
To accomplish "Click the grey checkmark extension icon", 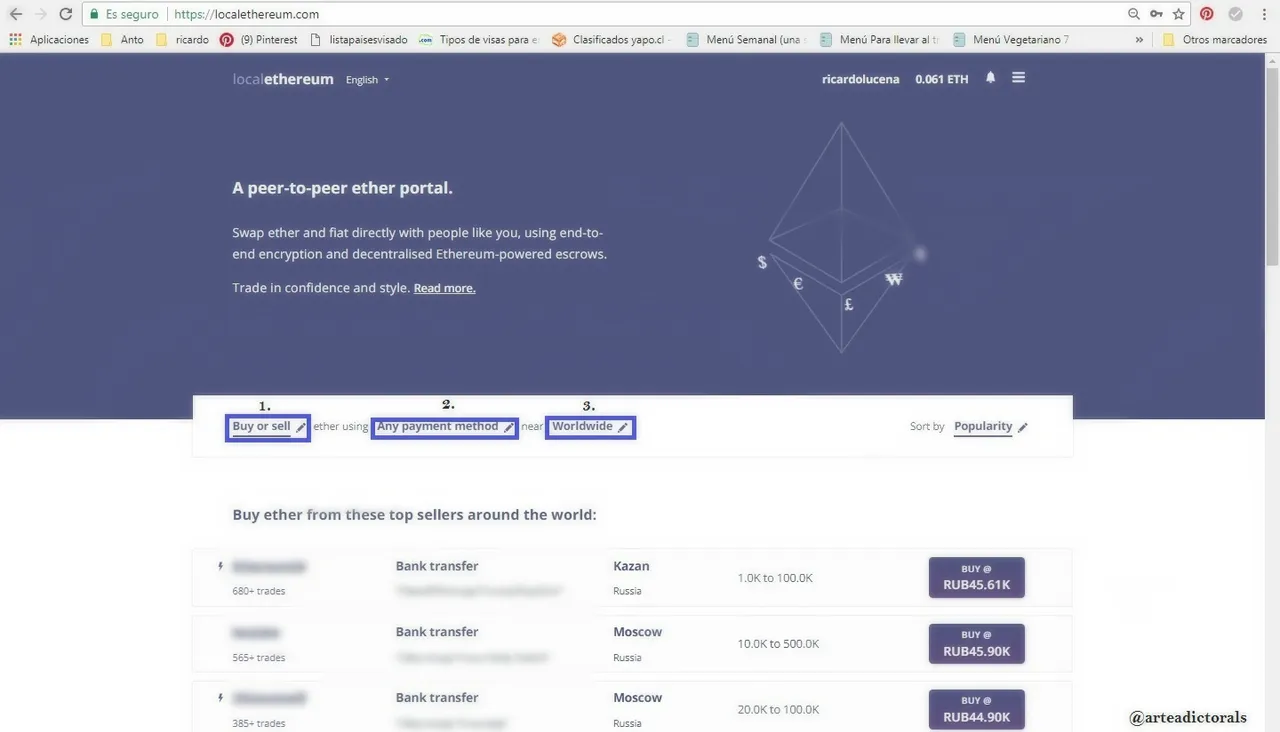I will (1236, 14).
